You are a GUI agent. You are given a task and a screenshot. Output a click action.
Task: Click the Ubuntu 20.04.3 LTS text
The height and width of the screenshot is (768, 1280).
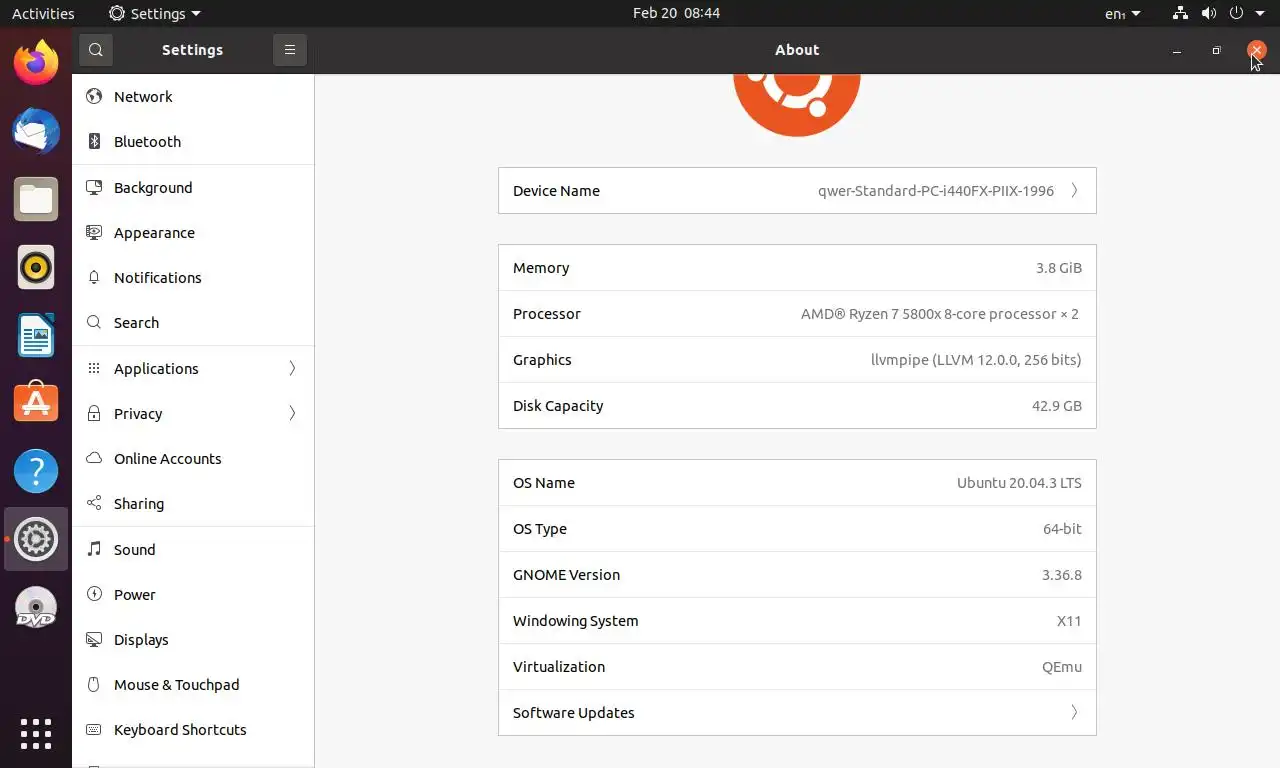1019,483
